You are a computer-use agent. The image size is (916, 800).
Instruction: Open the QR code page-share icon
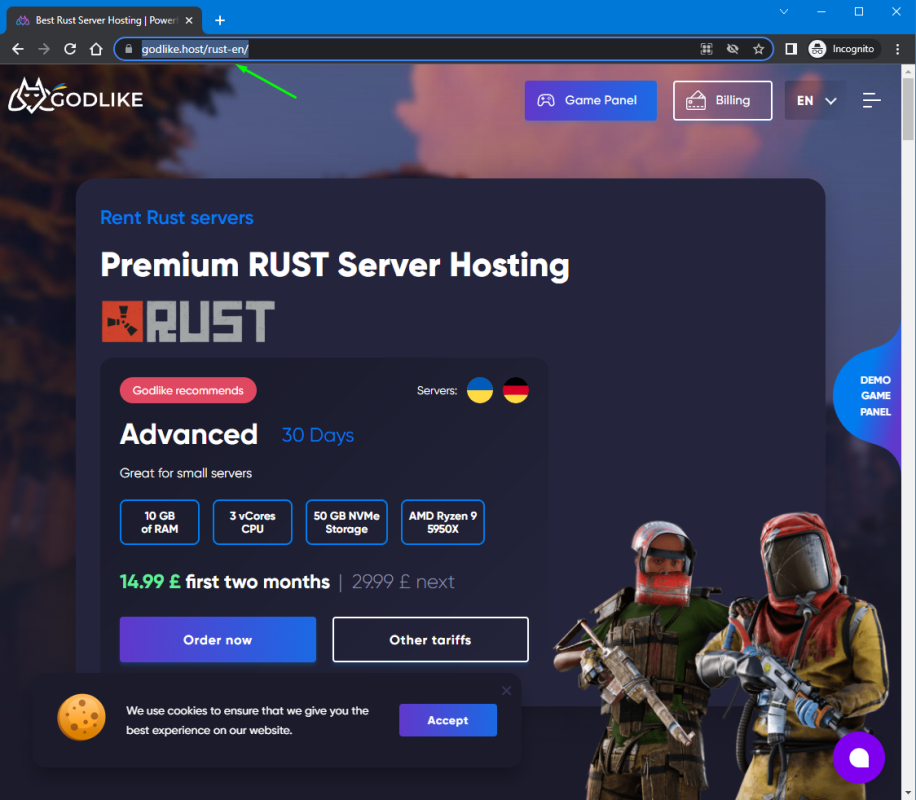click(x=706, y=49)
